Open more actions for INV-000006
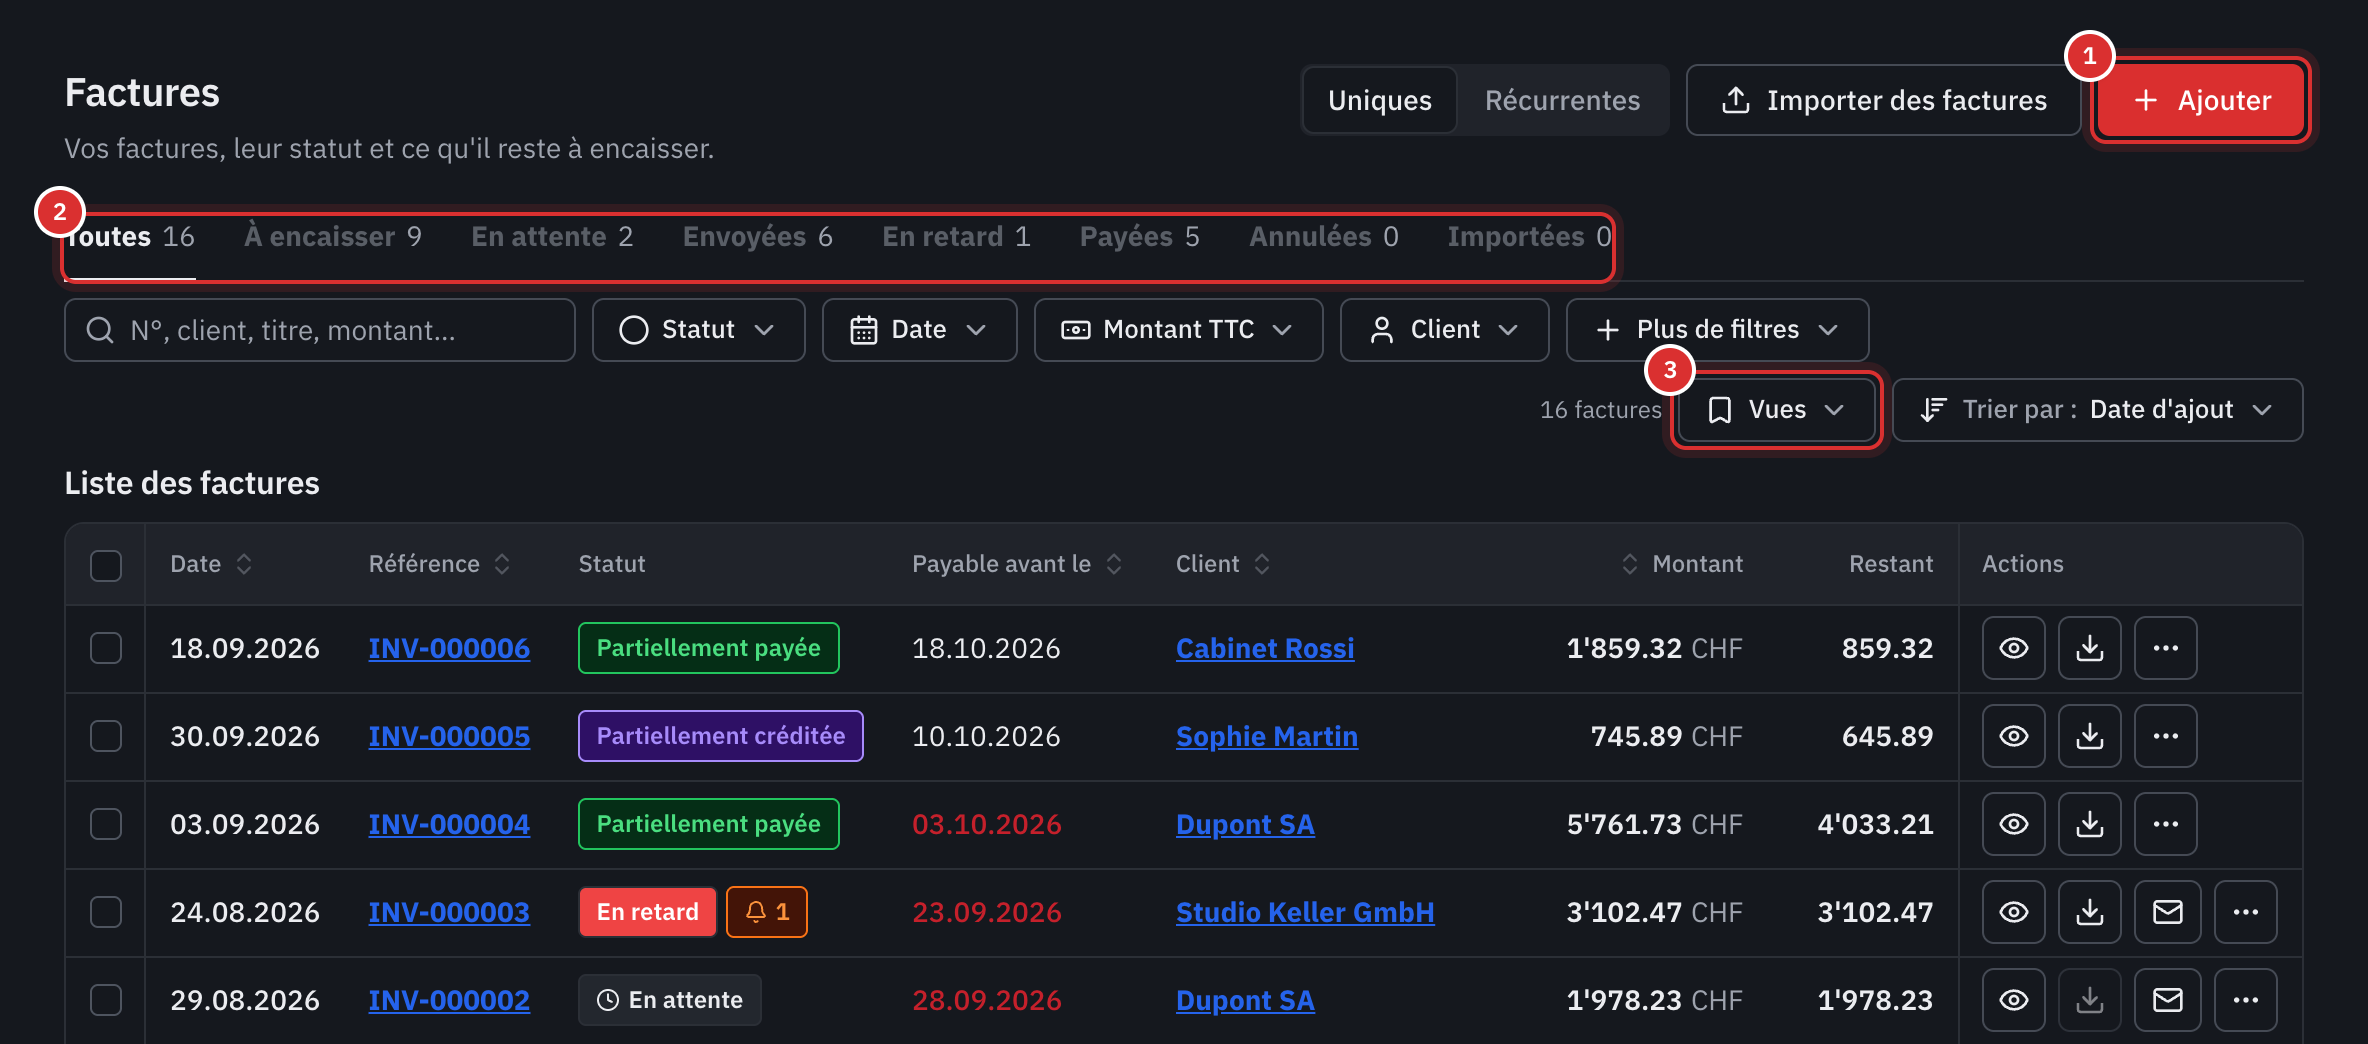2368x1044 pixels. (2165, 648)
